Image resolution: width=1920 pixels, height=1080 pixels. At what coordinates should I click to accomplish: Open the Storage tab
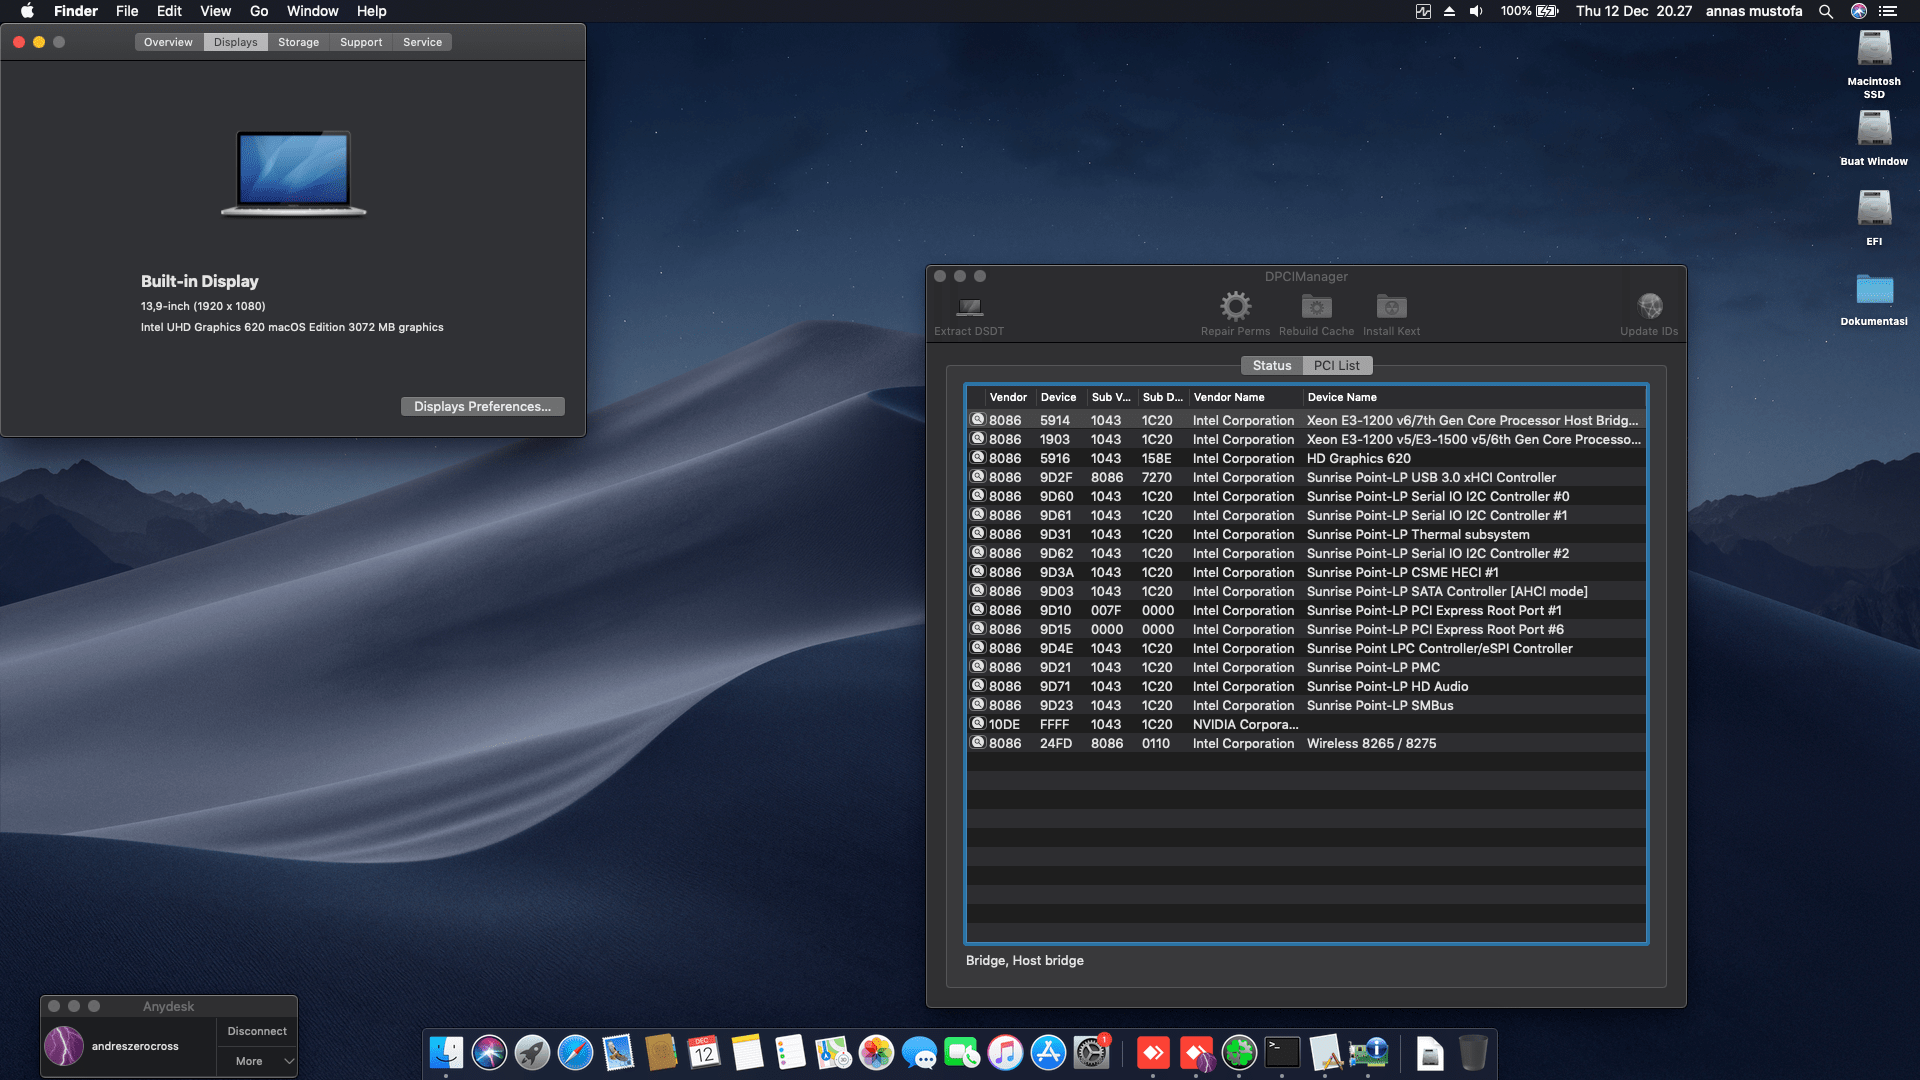[x=298, y=42]
